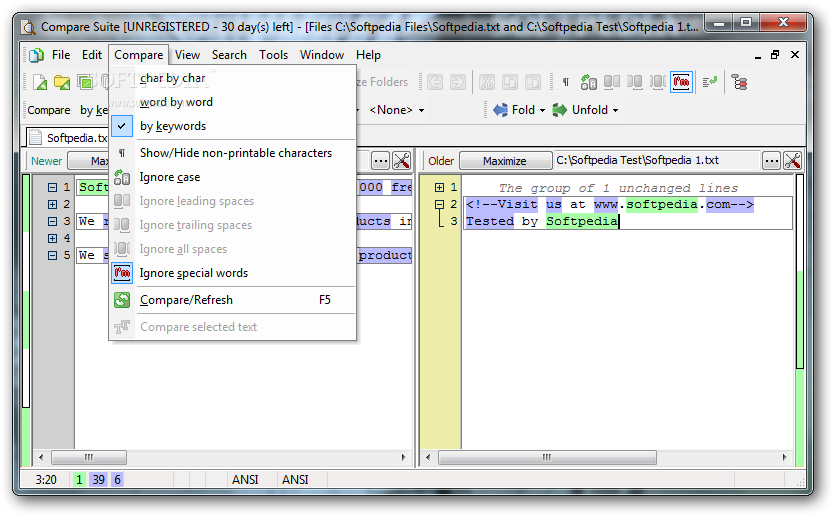Open the Tools menu

coord(273,55)
